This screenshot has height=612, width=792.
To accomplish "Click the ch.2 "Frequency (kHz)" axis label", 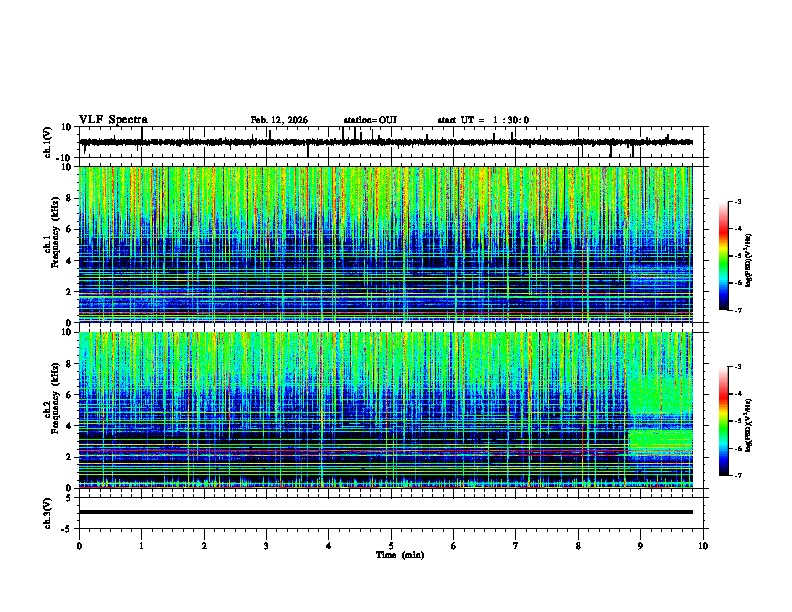I will point(56,398).
